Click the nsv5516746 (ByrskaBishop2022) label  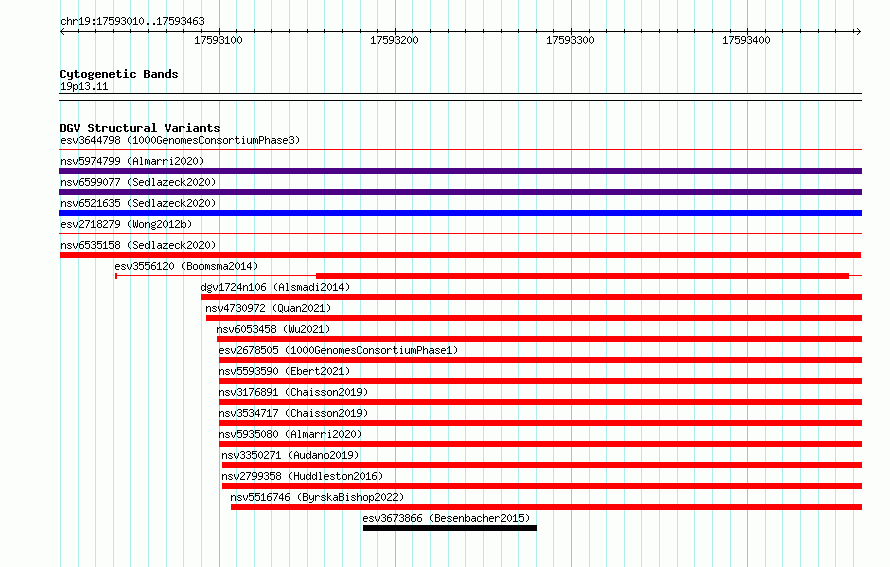point(317,497)
